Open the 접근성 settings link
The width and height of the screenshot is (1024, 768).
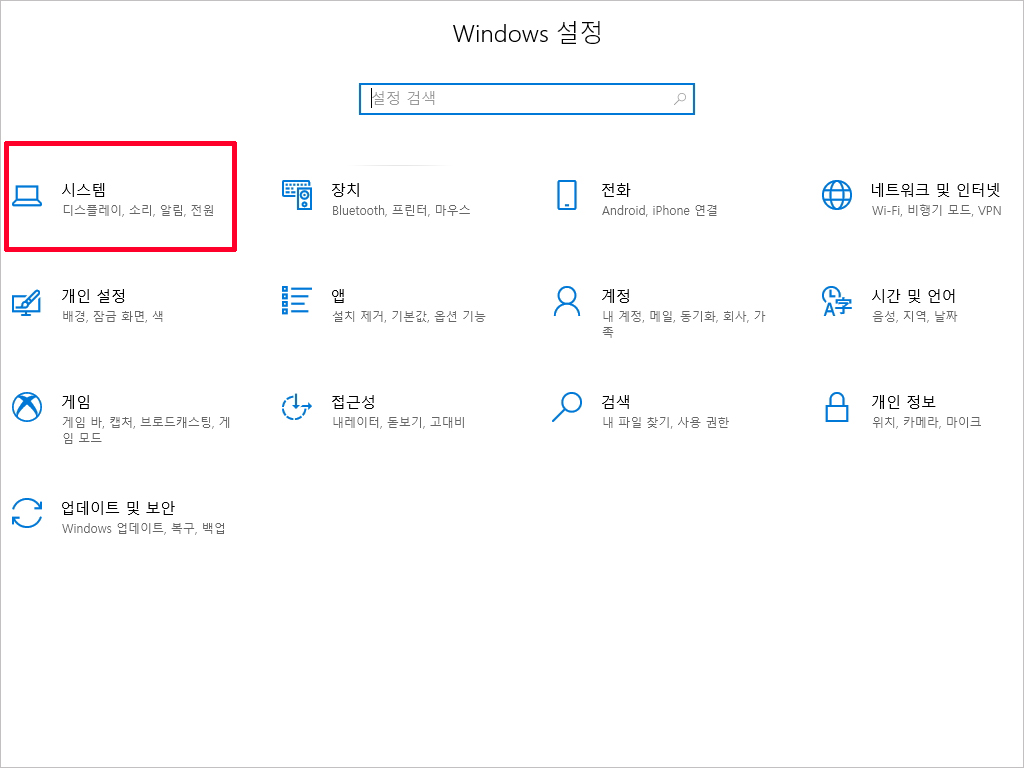click(x=353, y=402)
